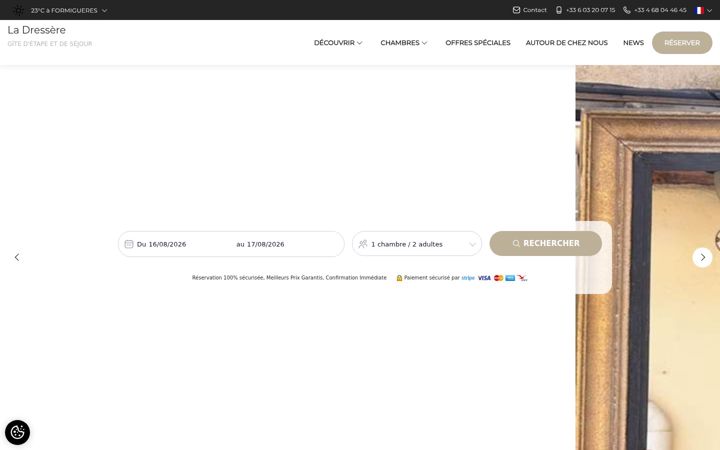
Task: Open the cookie preferences button
Action: (17, 432)
